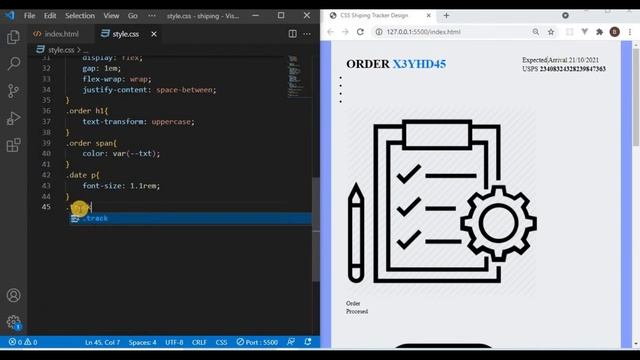Screen dimensions: 640x360
Task: Reload the page in Chrome
Action: click(x=360, y=32)
